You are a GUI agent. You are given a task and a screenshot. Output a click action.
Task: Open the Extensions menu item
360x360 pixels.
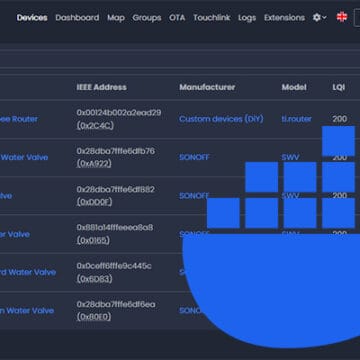(284, 18)
